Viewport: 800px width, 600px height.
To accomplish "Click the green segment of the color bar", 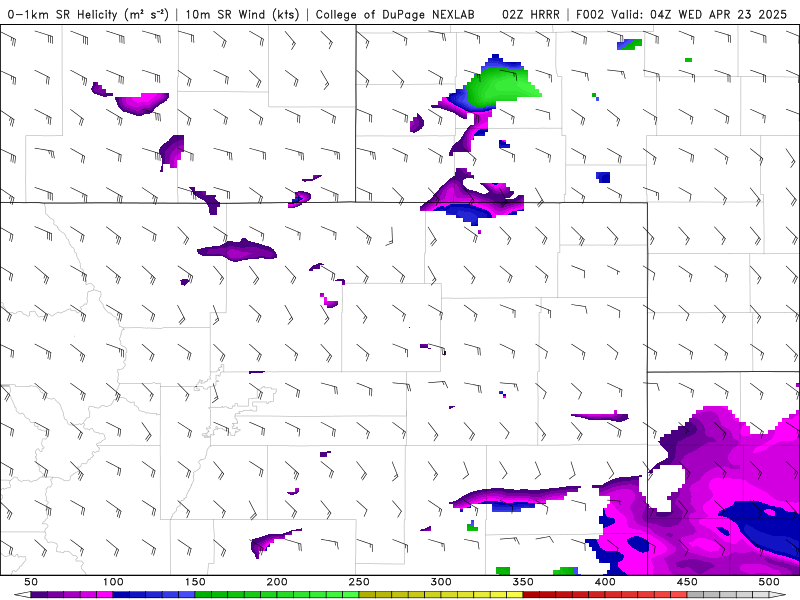I will point(277,595).
